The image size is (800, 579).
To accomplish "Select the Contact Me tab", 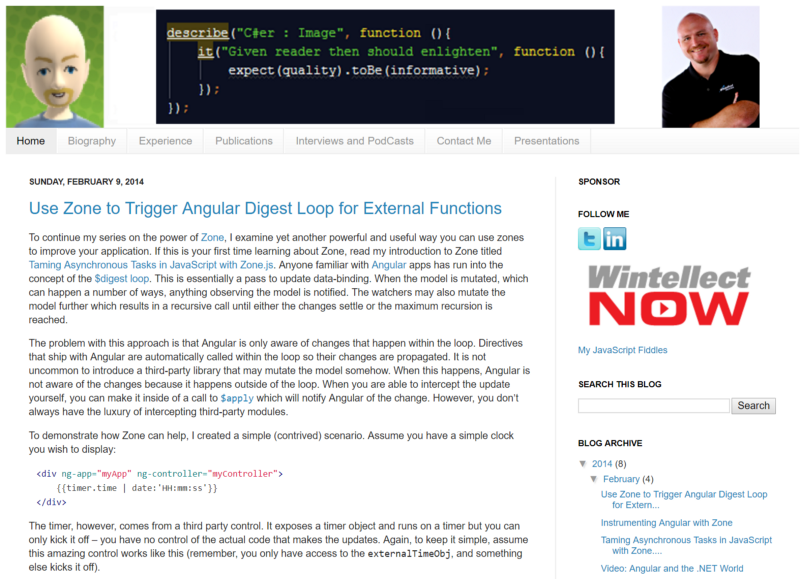I will tap(463, 140).
